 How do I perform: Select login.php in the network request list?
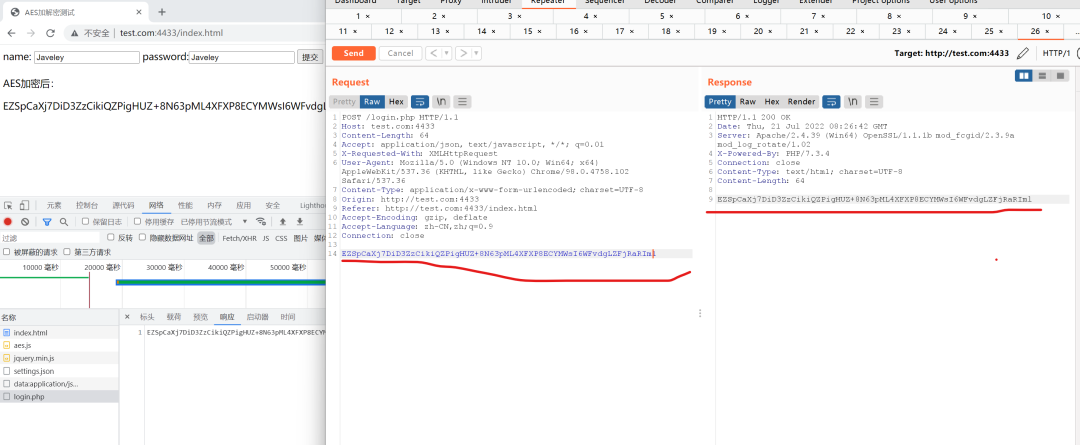pyautogui.click(x=59, y=397)
